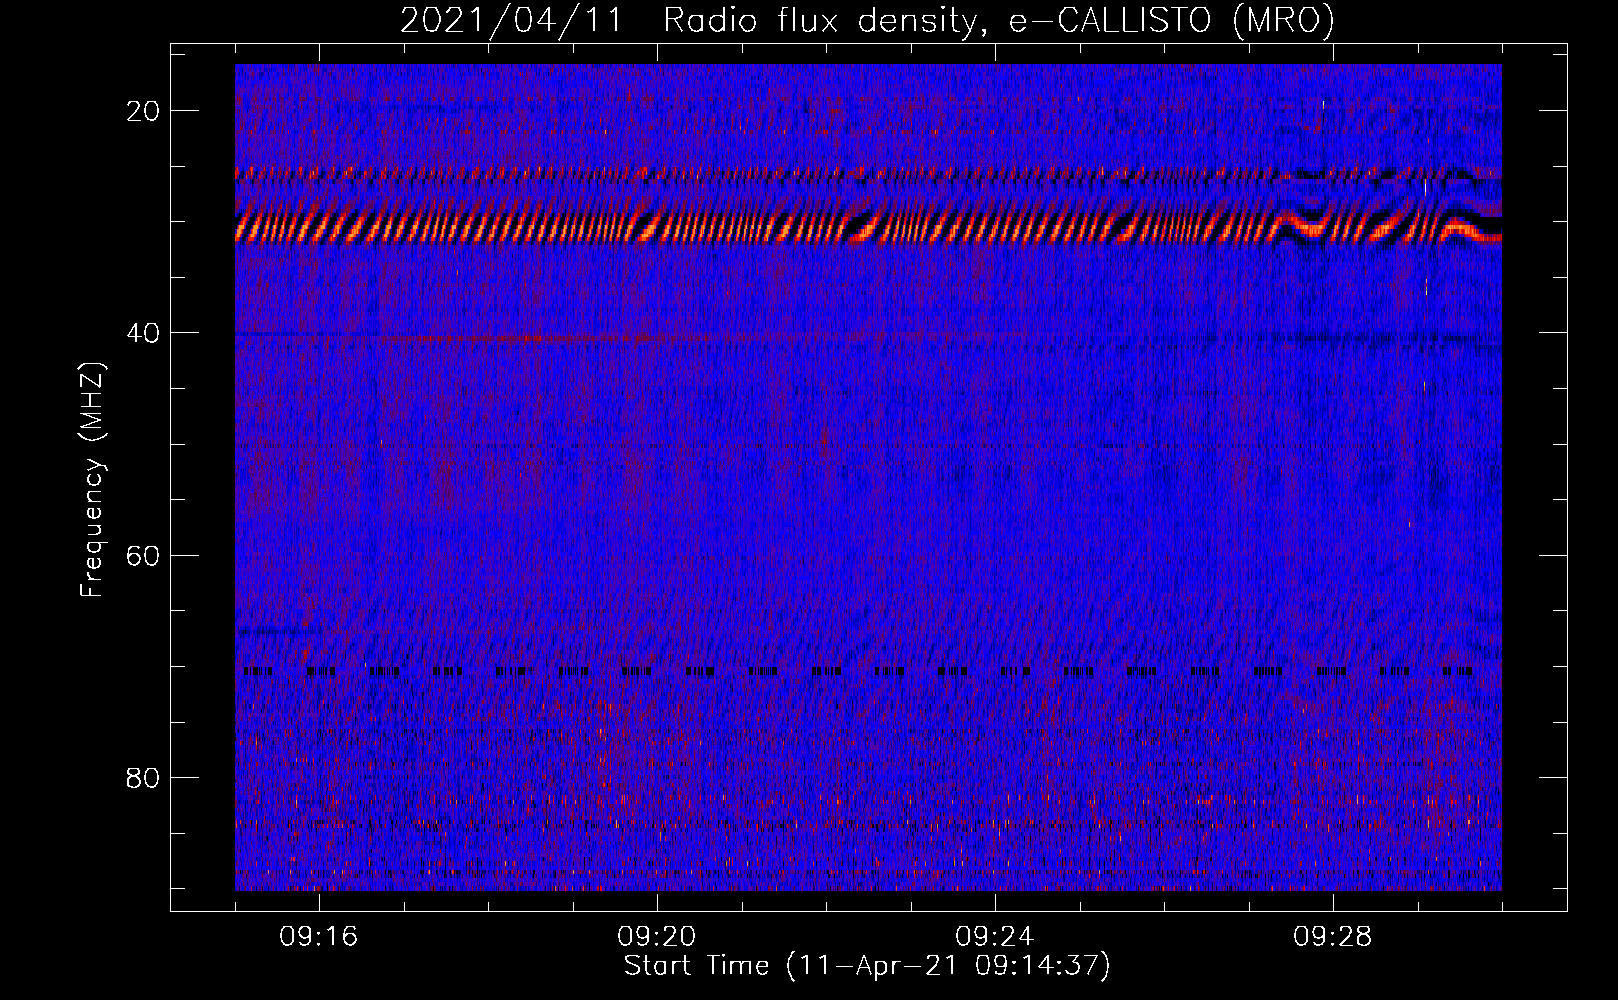Click the time tick label 09:16
This screenshot has width=1618, height=1000.
pyautogui.click(x=319, y=937)
